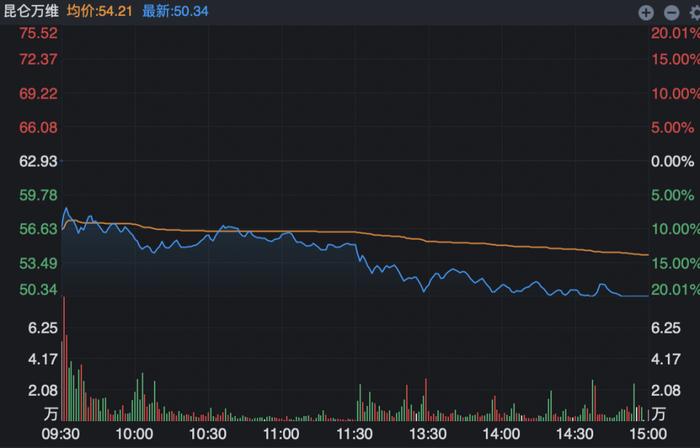
Task: Click the left 6.25 volume axis label
Action: [x=43, y=328]
